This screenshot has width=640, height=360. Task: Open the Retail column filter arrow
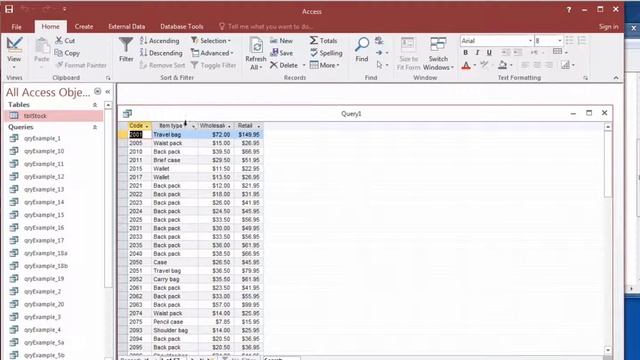click(x=258, y=126)
